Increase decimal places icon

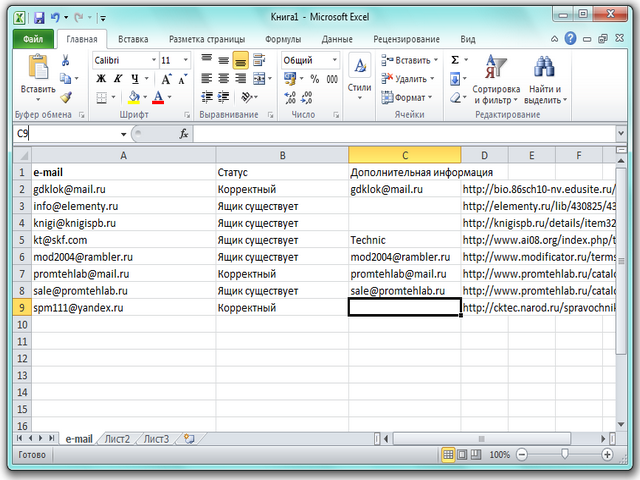click(x=290, y=98)
